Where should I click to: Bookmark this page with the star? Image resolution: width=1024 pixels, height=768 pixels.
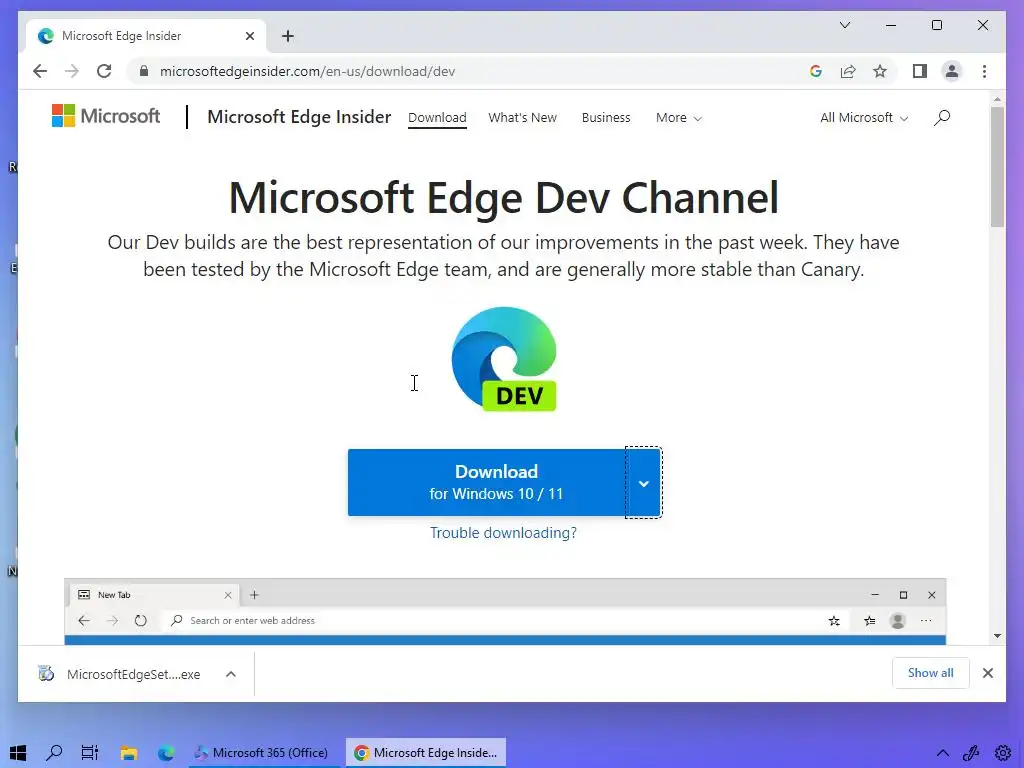click(x=880, y=71)
